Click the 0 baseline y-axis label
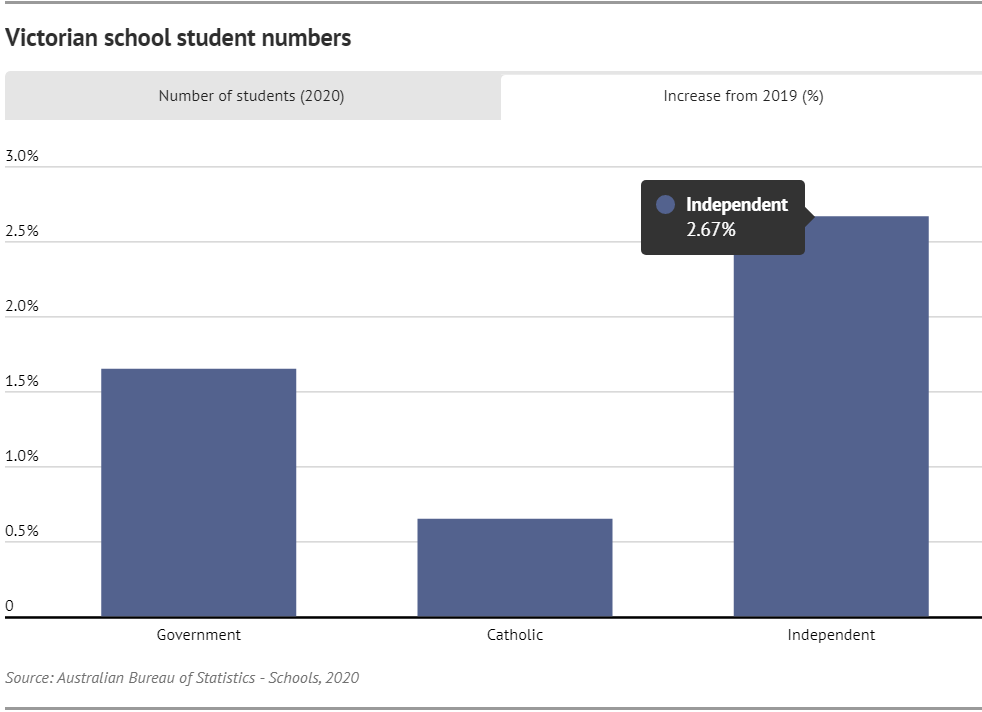Screen dimensions: 982x712 click(x=10, y=605)
